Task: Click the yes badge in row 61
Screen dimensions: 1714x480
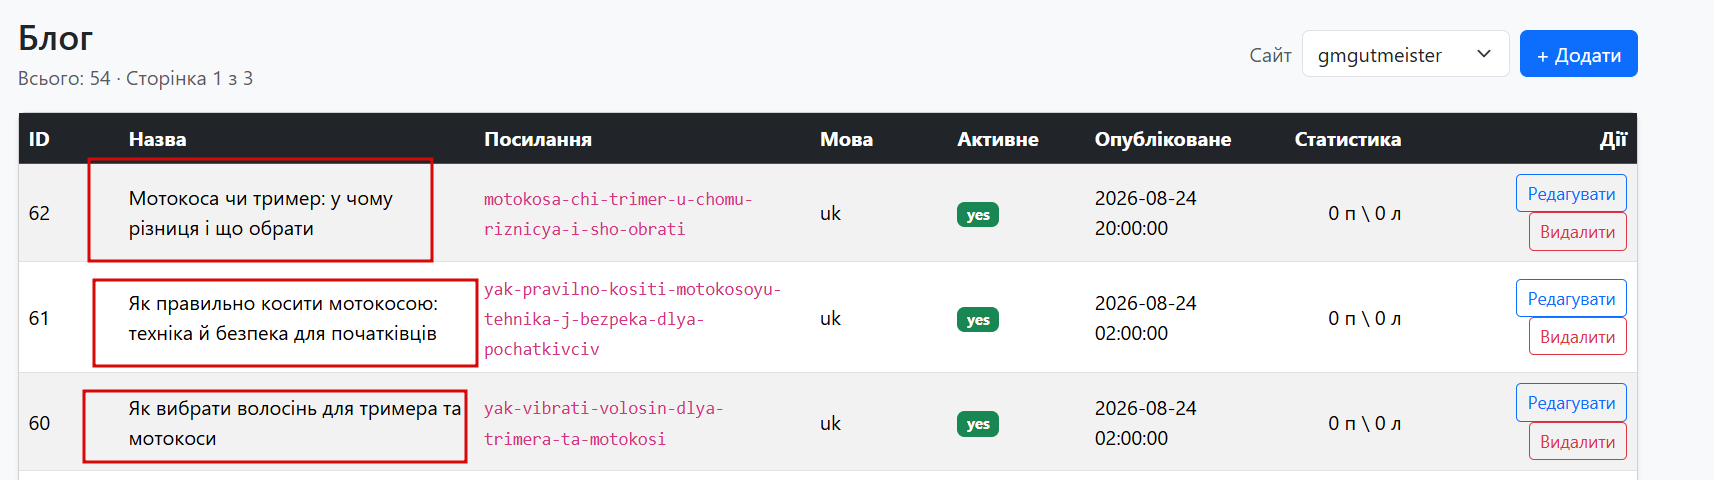Action: click(x=977, y=319)
